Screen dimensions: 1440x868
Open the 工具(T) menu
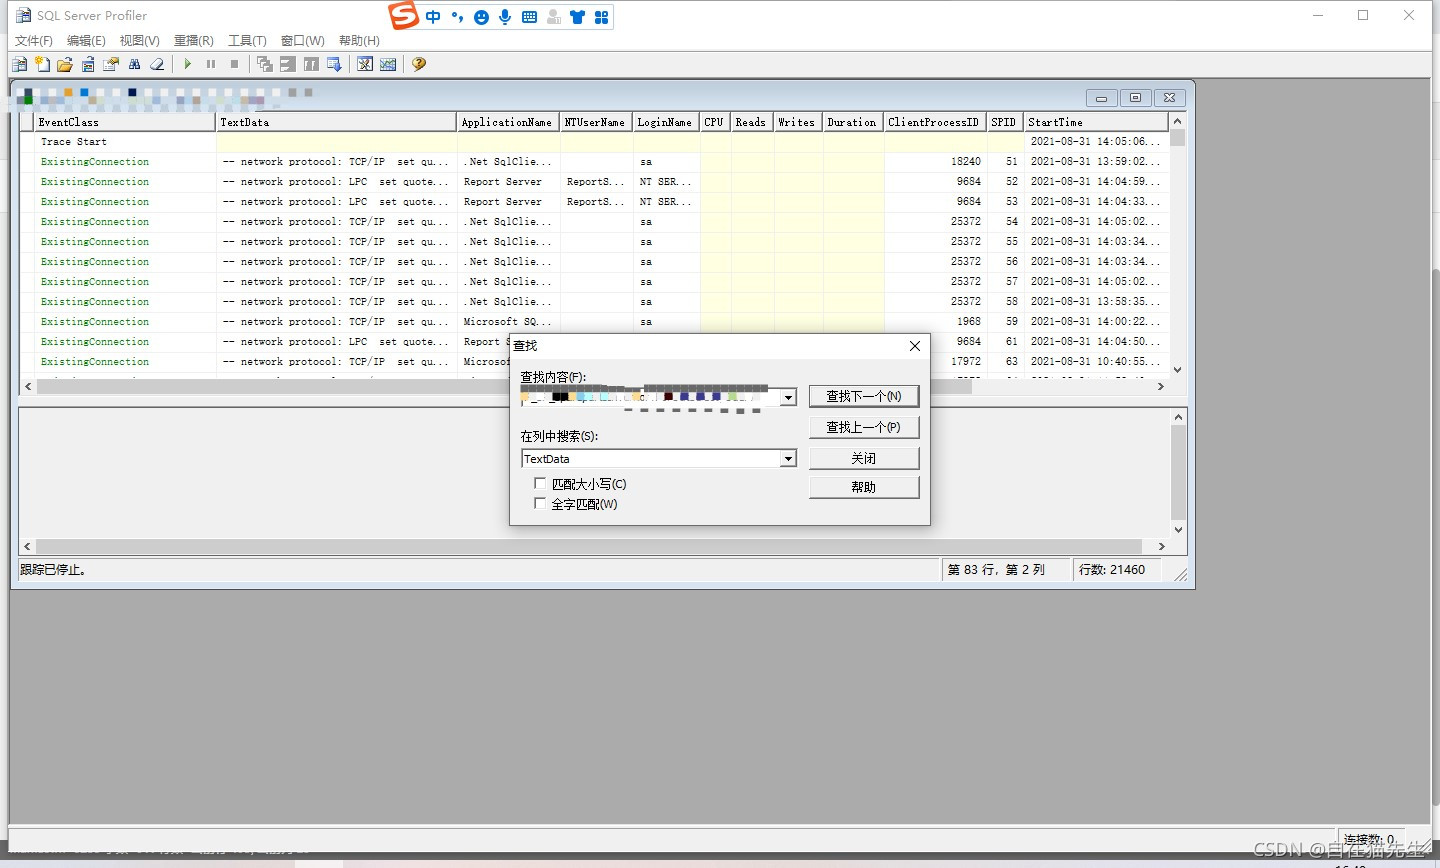[x=247, y=41]
